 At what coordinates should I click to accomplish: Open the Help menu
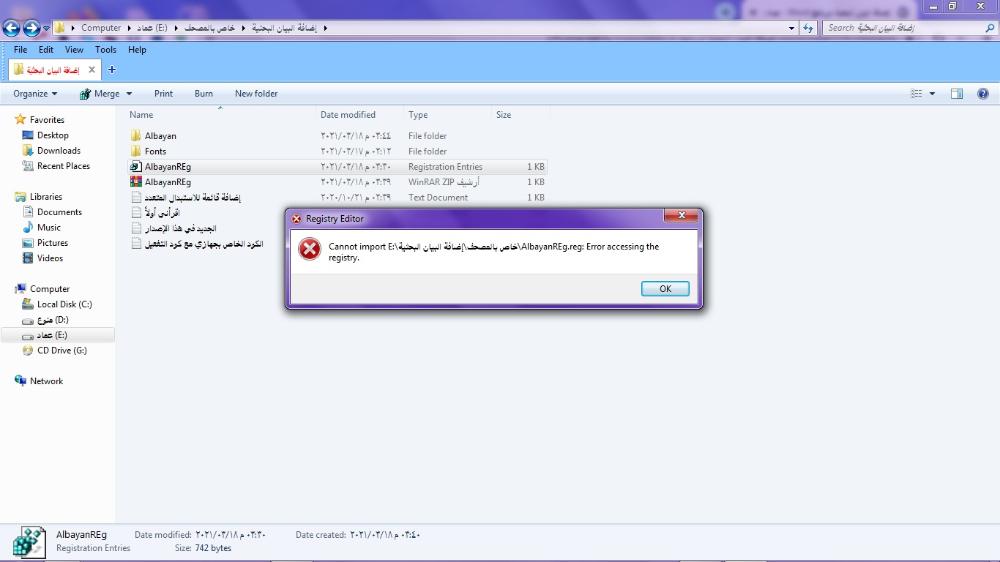(x=137, y=49)
